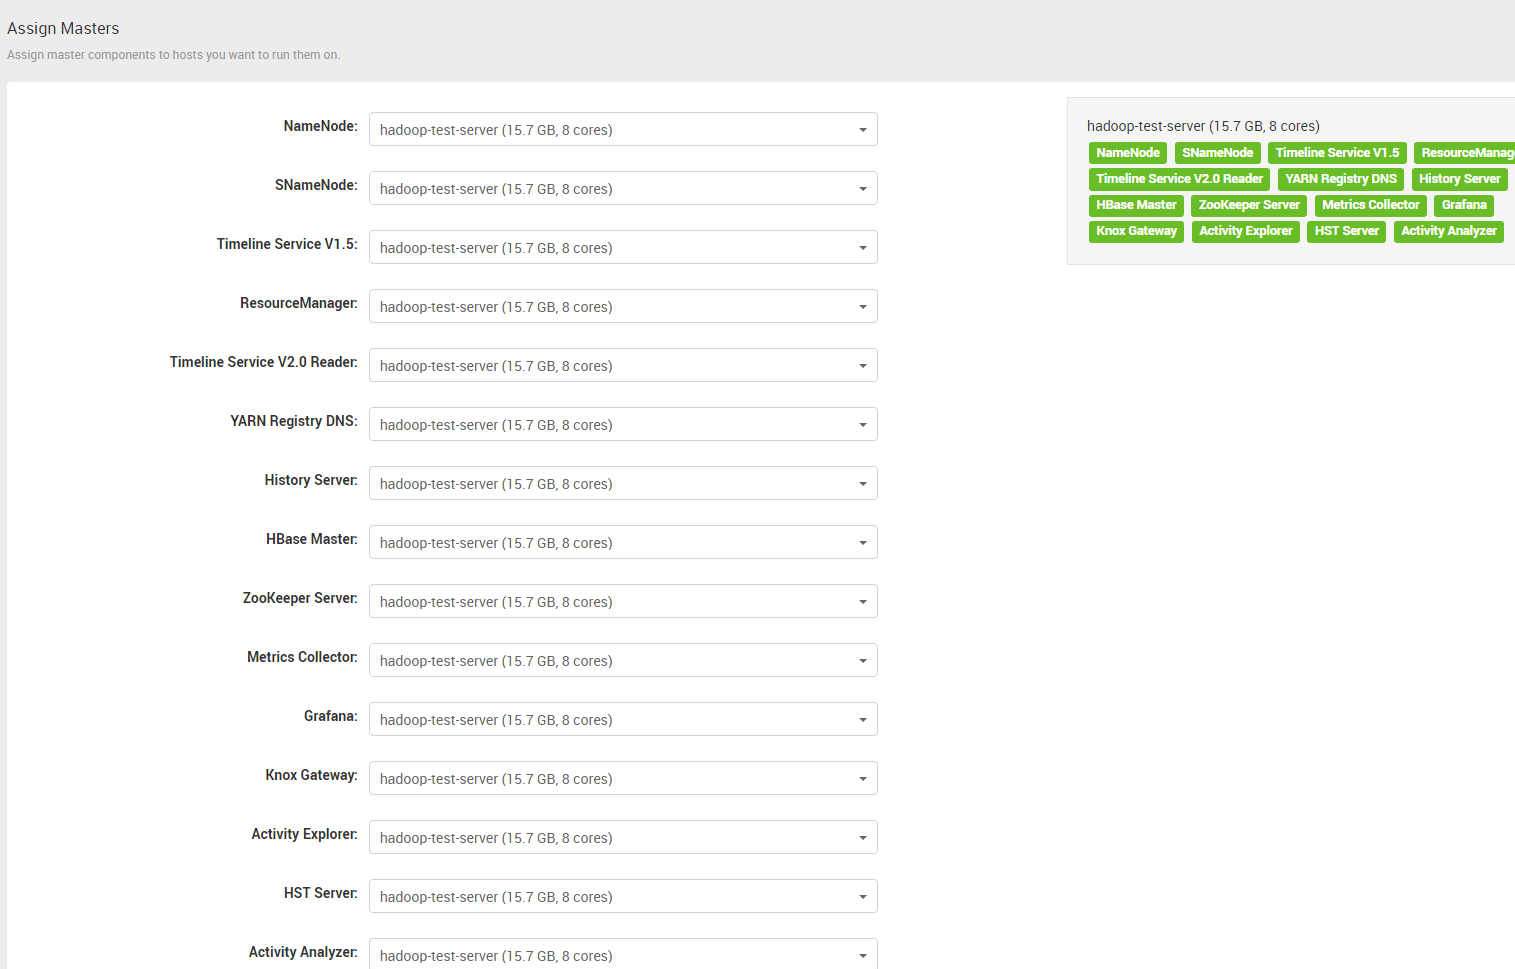Screen dimensions: 1515x969
Task: Click the Grafana dropdown arrow
Action: 862,720
